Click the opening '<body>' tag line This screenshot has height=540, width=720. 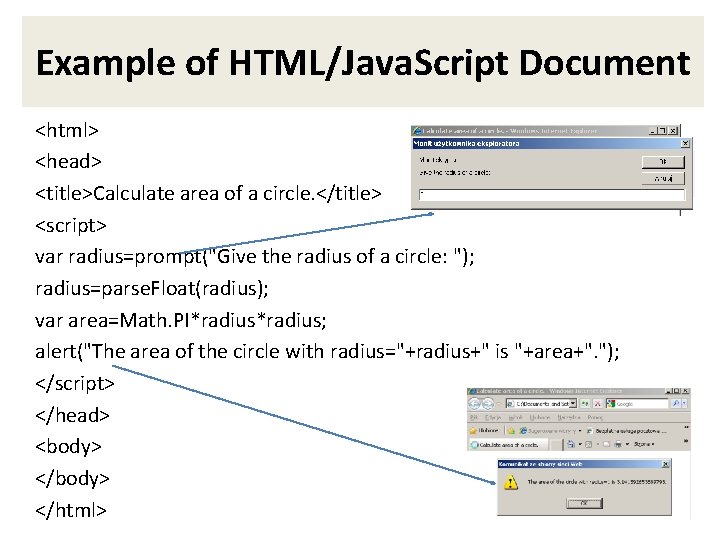(x=68, y=446)
